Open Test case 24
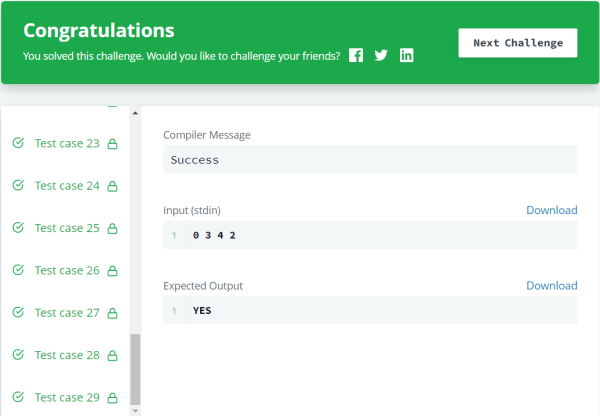This screenshot has width=600, height=416. pos(67,186)
